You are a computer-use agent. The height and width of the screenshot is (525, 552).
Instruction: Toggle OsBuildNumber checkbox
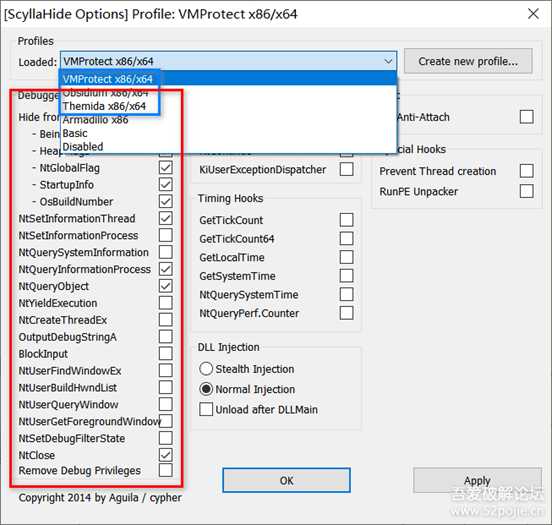click(165, 201)
